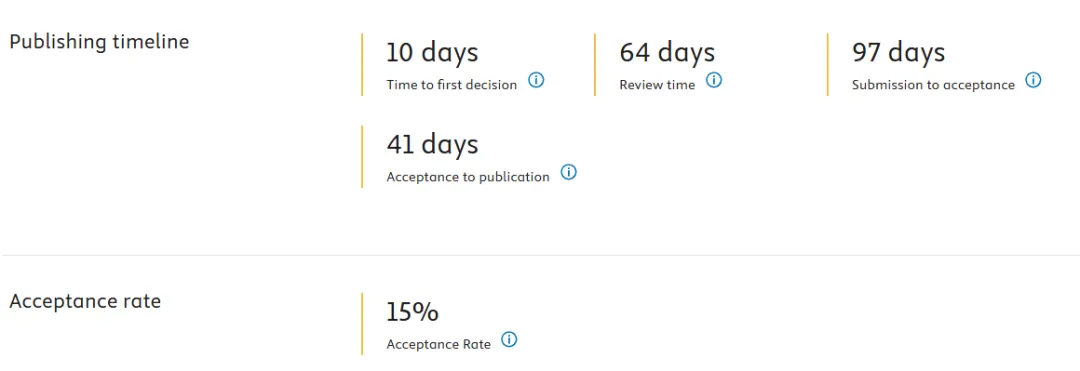Click yellow bar beside 15% metric

click(362, 324)
